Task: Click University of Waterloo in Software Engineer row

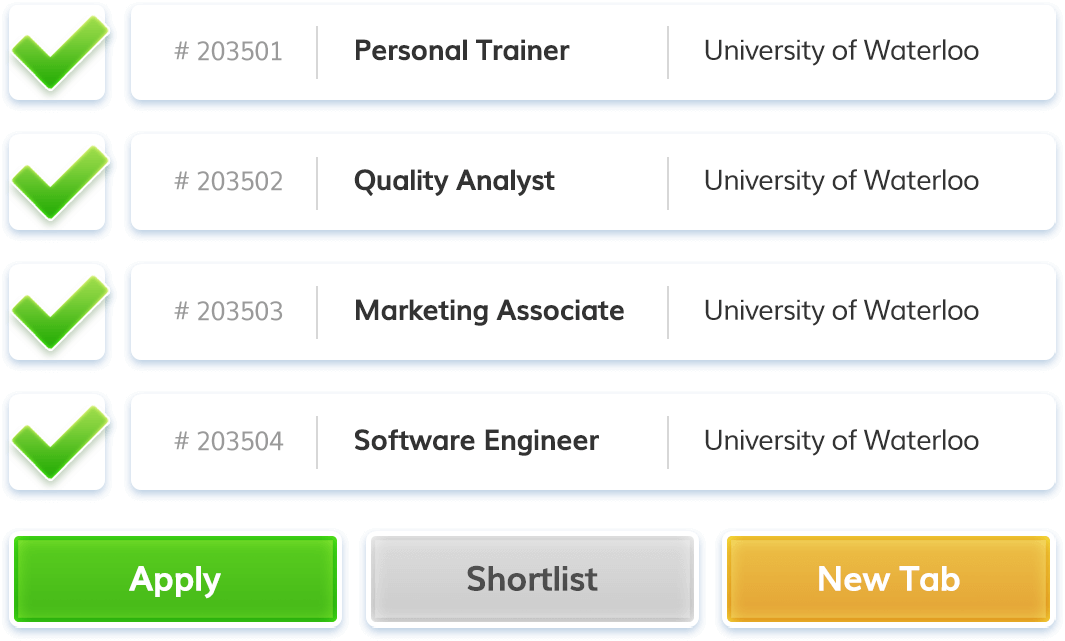Action: point(842,441)
